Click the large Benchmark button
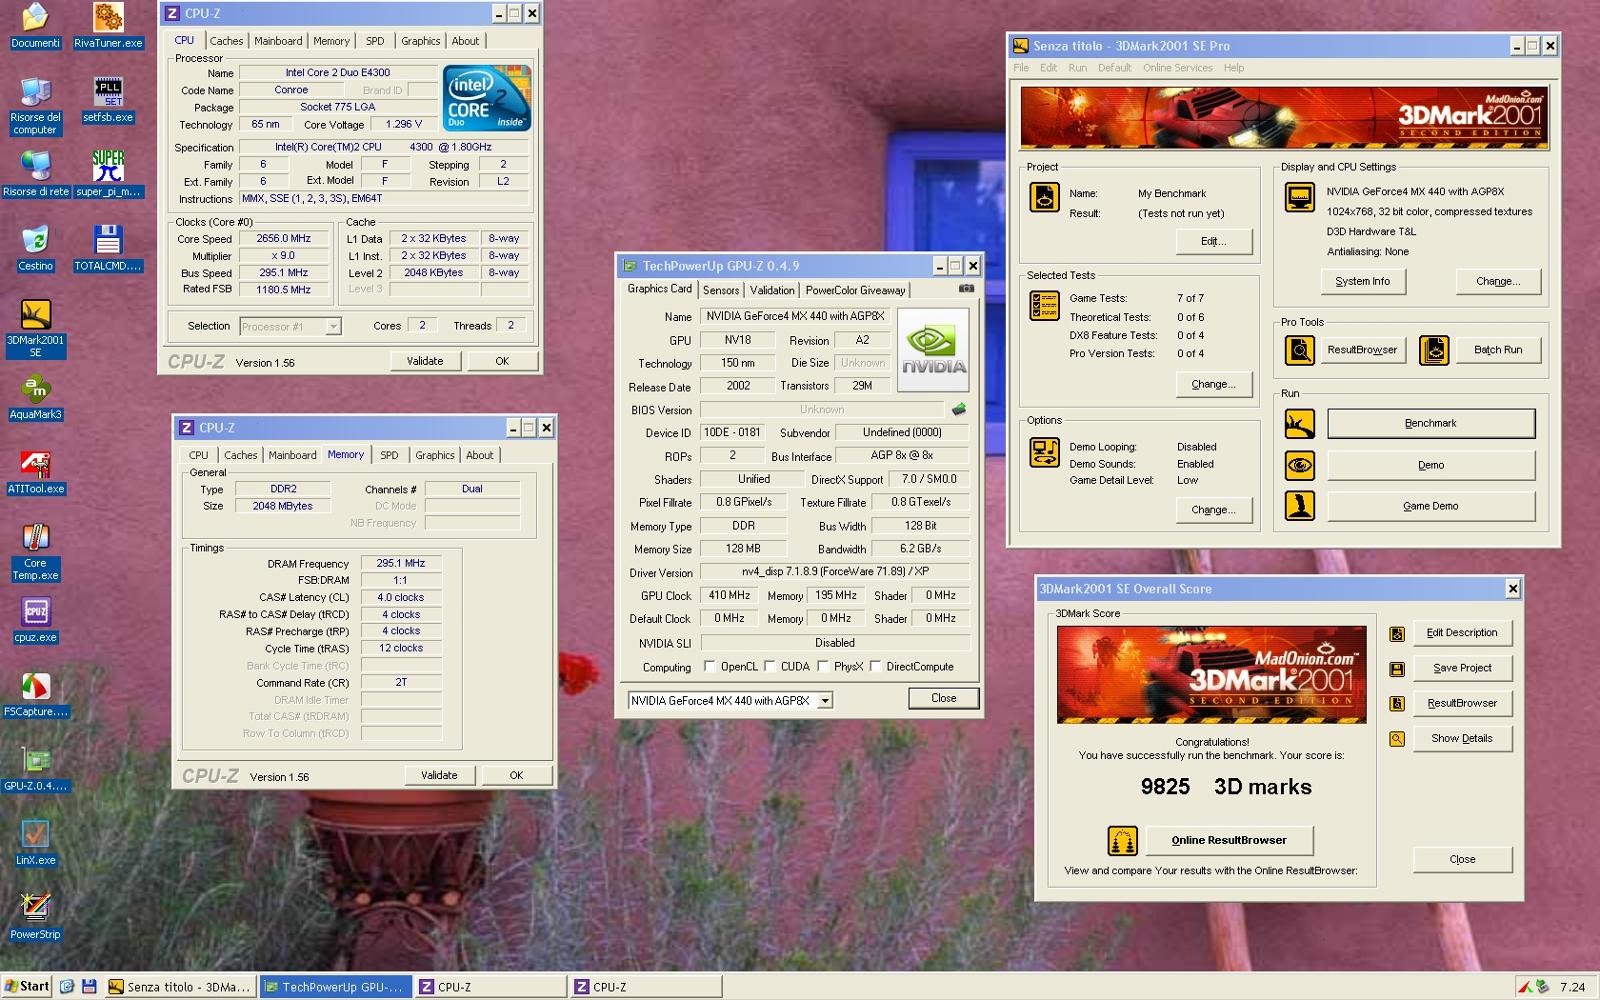1600x1000 pixels. (x=1430, y=424)
